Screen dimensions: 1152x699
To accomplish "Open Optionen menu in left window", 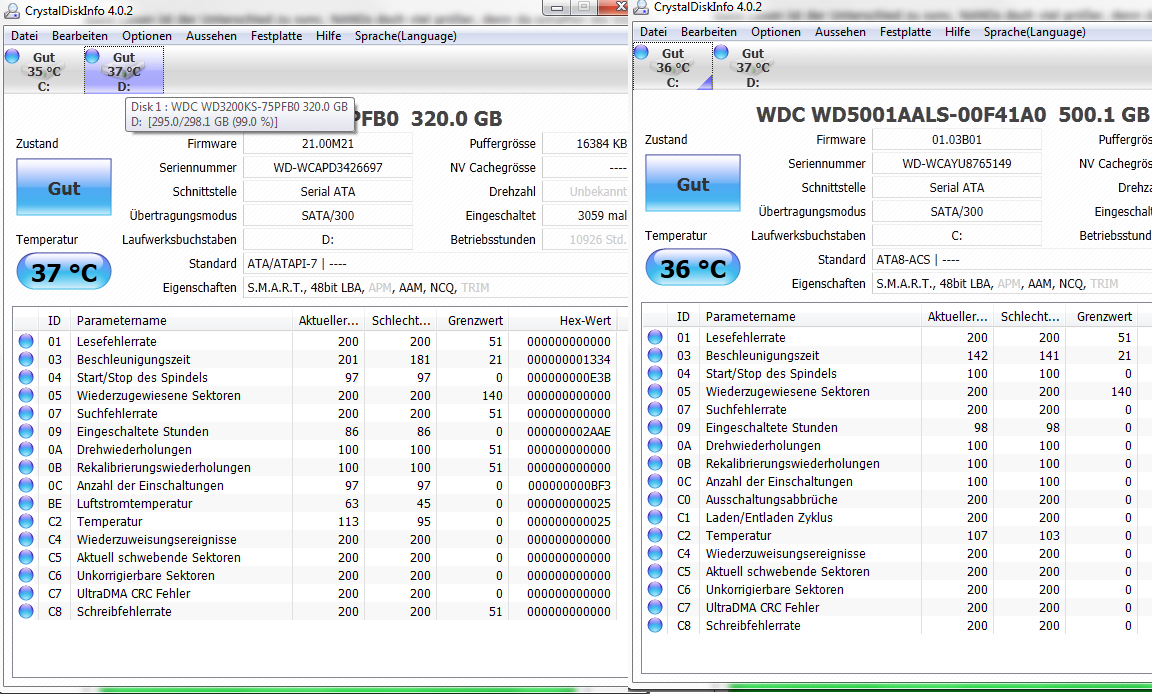I will 146,35.
